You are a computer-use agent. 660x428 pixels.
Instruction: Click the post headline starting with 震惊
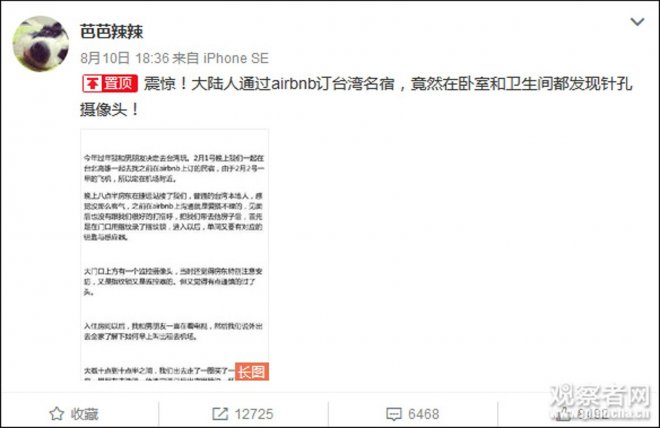tap(387, 84)
